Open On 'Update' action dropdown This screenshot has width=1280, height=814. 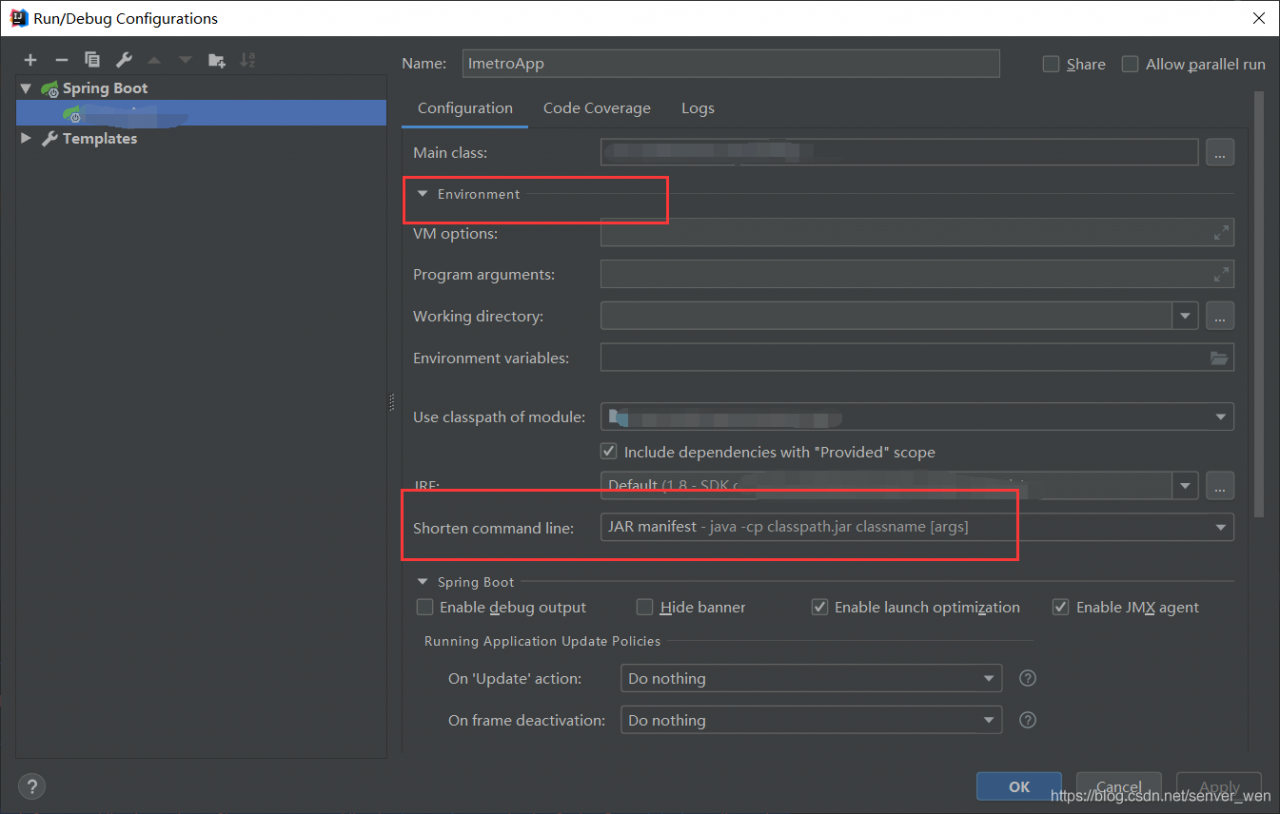tap(989, 678)
